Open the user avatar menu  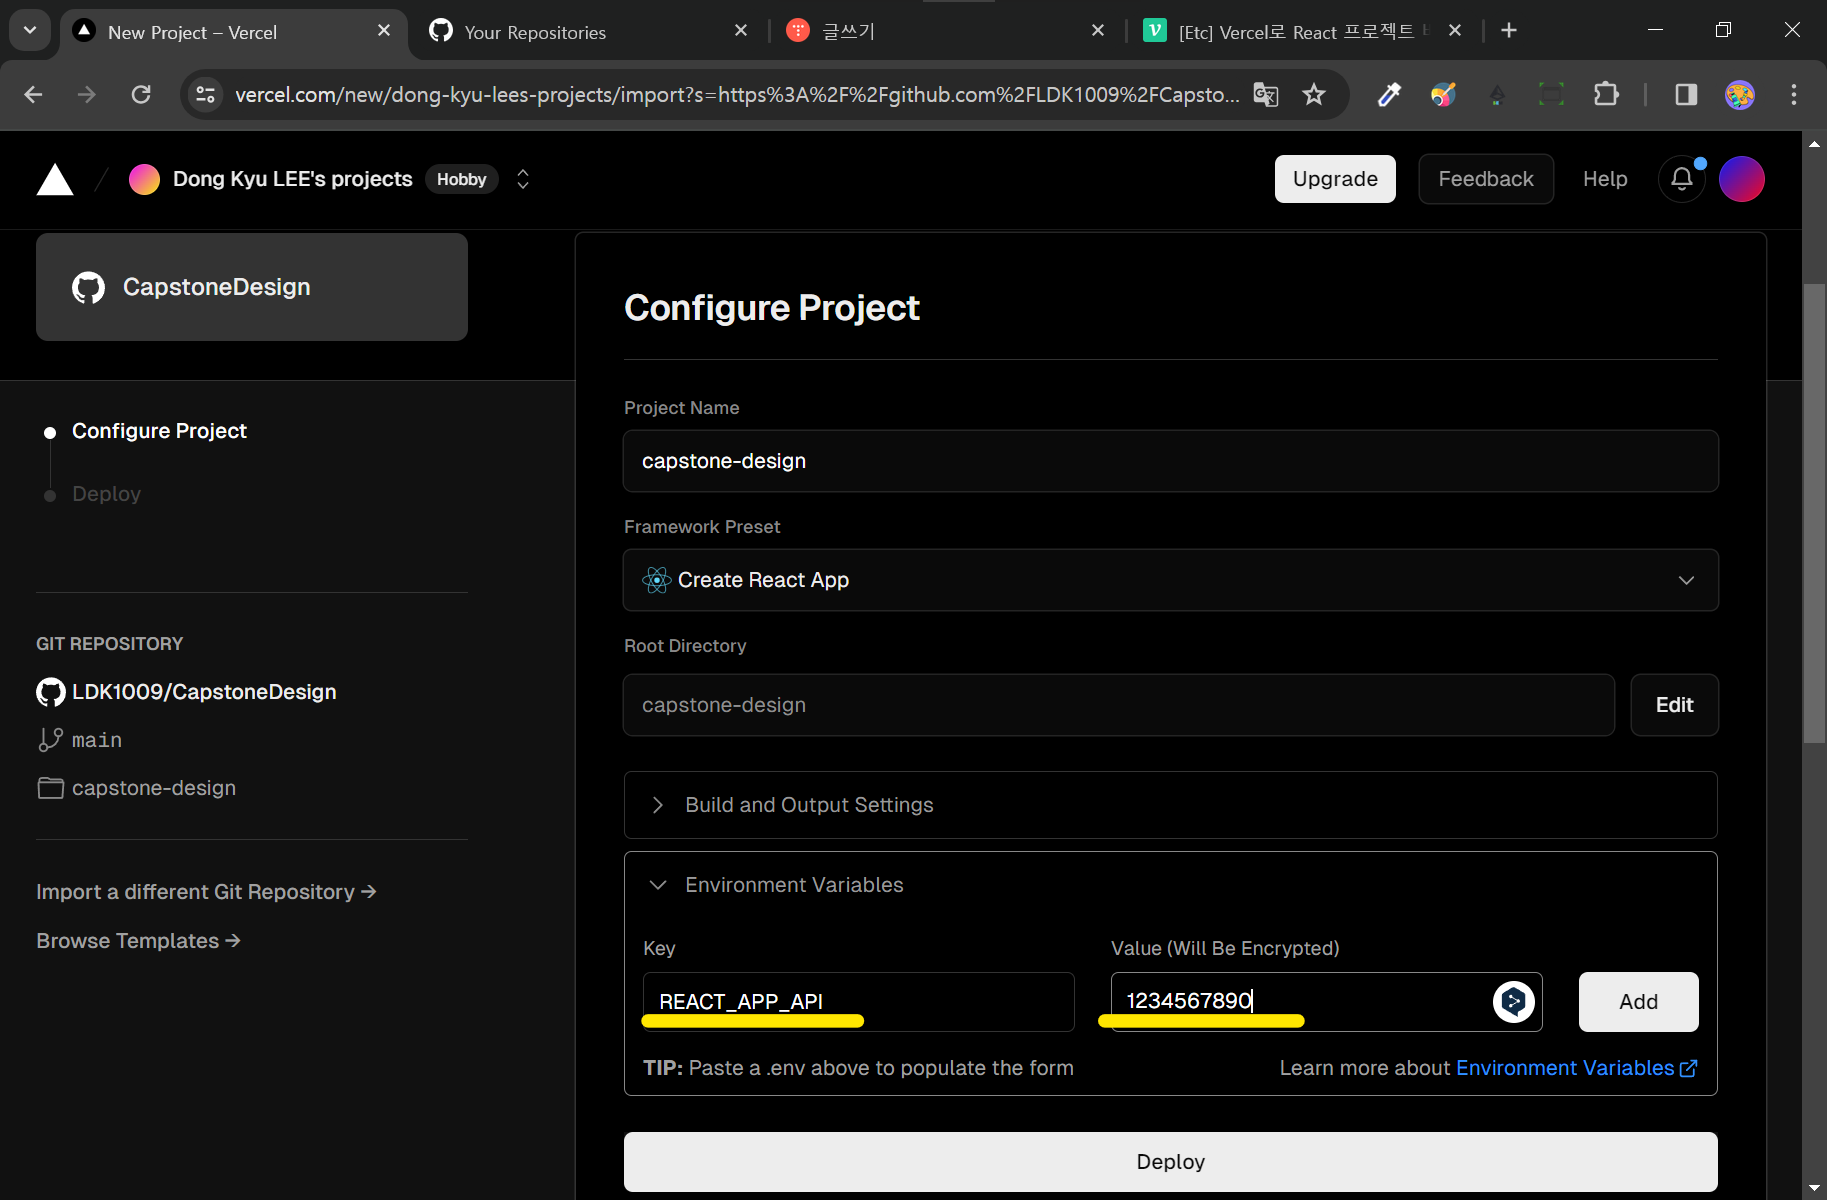click(x=1741, y=179)
